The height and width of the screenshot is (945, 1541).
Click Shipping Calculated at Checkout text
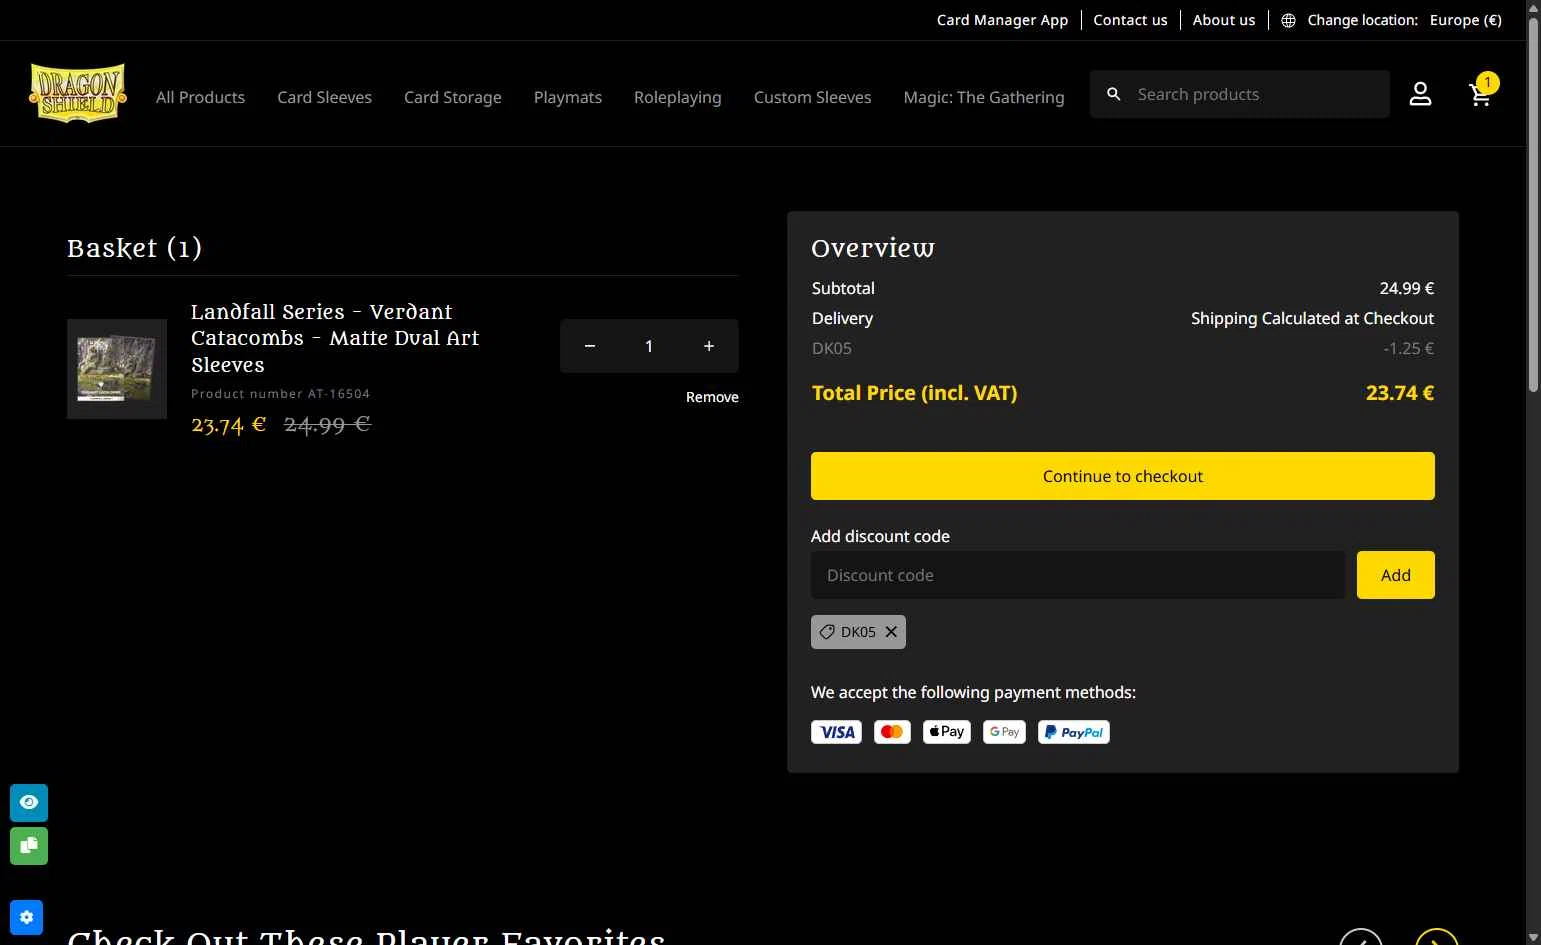tap(1312, 318)
